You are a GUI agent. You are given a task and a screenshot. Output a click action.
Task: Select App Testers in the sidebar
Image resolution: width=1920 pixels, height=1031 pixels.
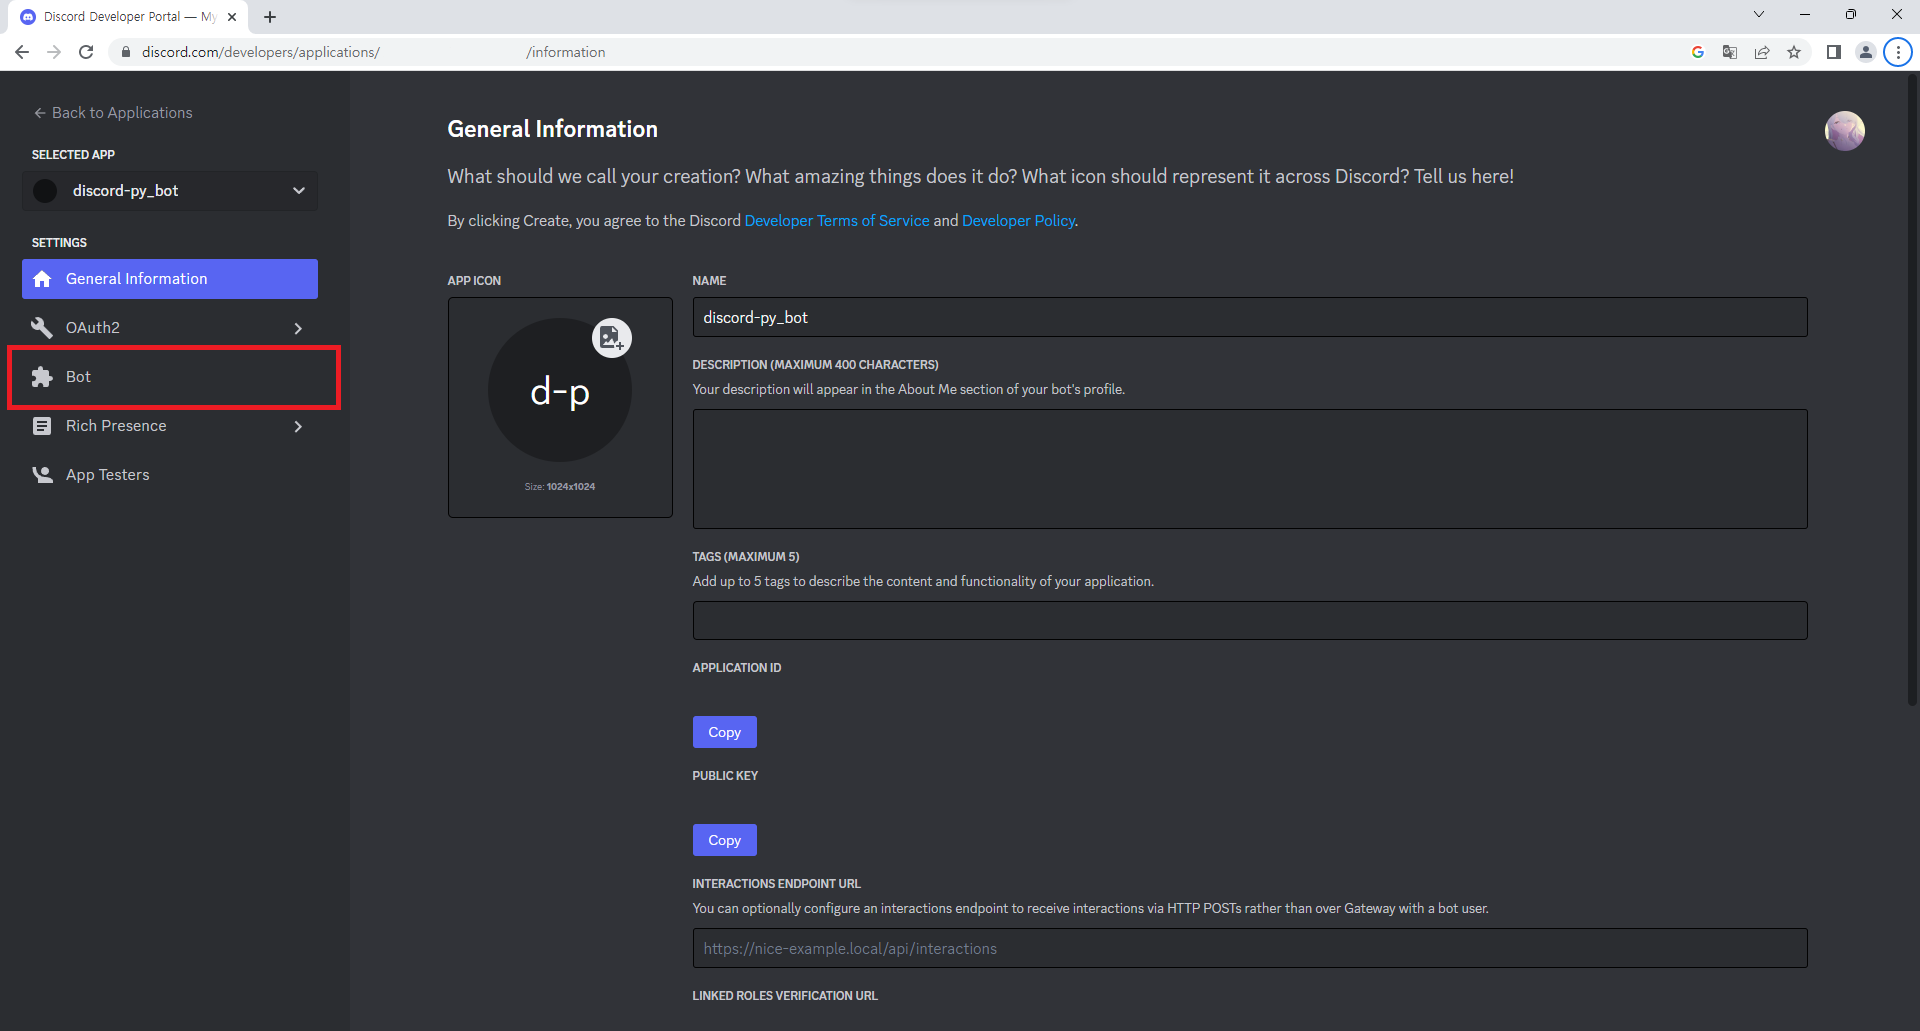108,475
